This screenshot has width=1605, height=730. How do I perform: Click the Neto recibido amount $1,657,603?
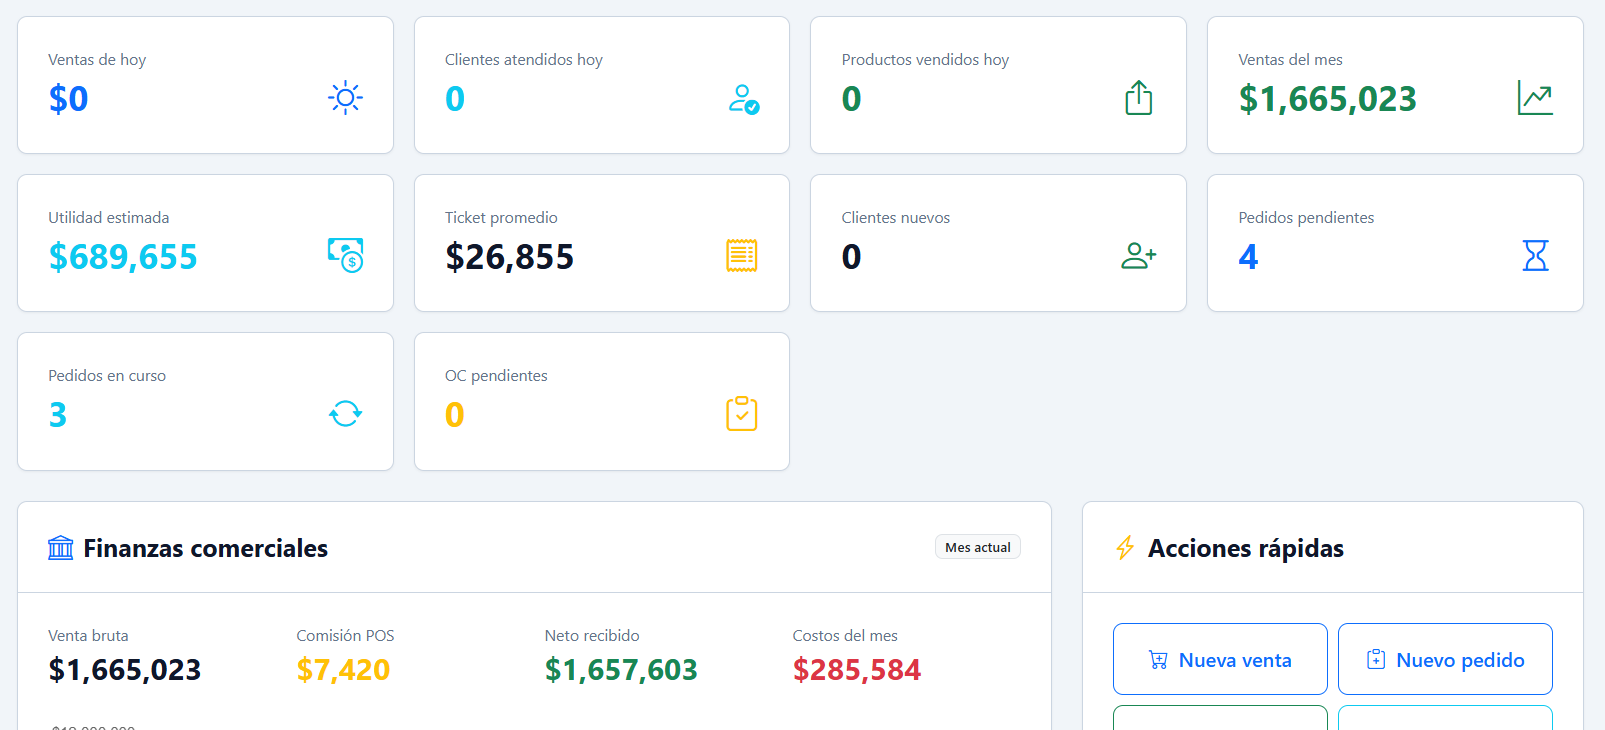621,670
